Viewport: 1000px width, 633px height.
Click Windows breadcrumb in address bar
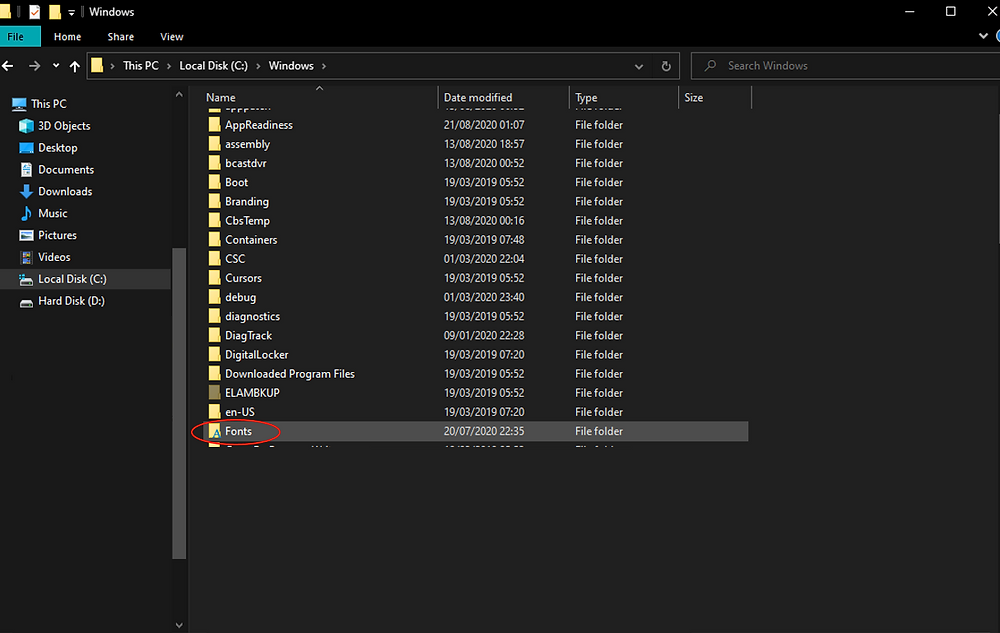pyautogui.click(x=291, y=66)
